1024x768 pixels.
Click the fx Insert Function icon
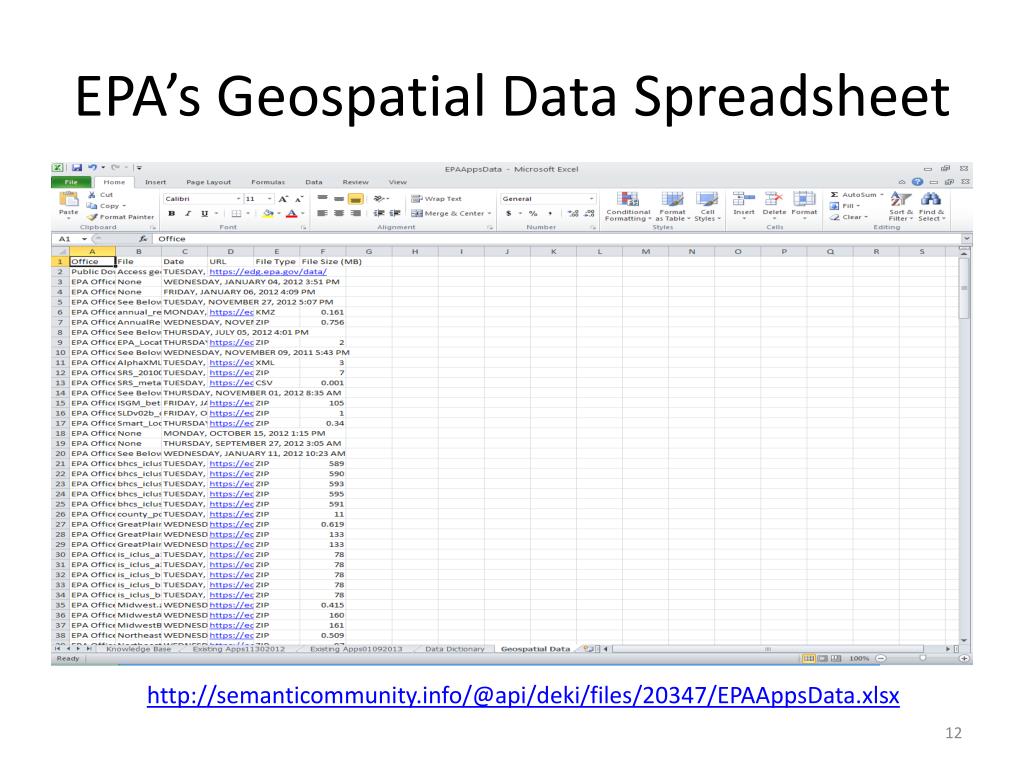click(142, 239)
